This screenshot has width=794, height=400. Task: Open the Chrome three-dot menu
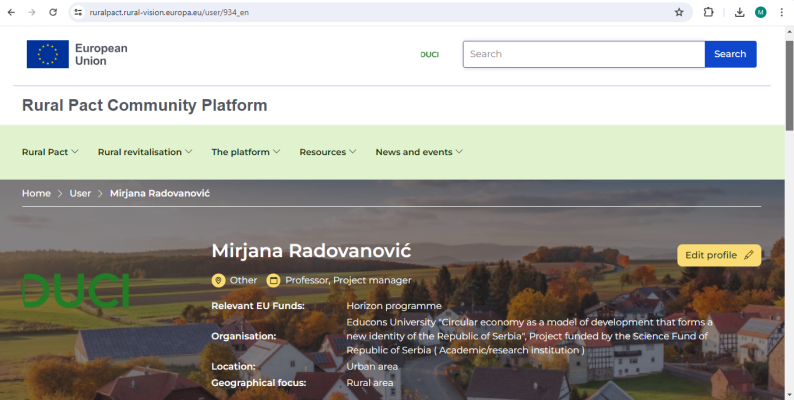[x=781, y=12]
